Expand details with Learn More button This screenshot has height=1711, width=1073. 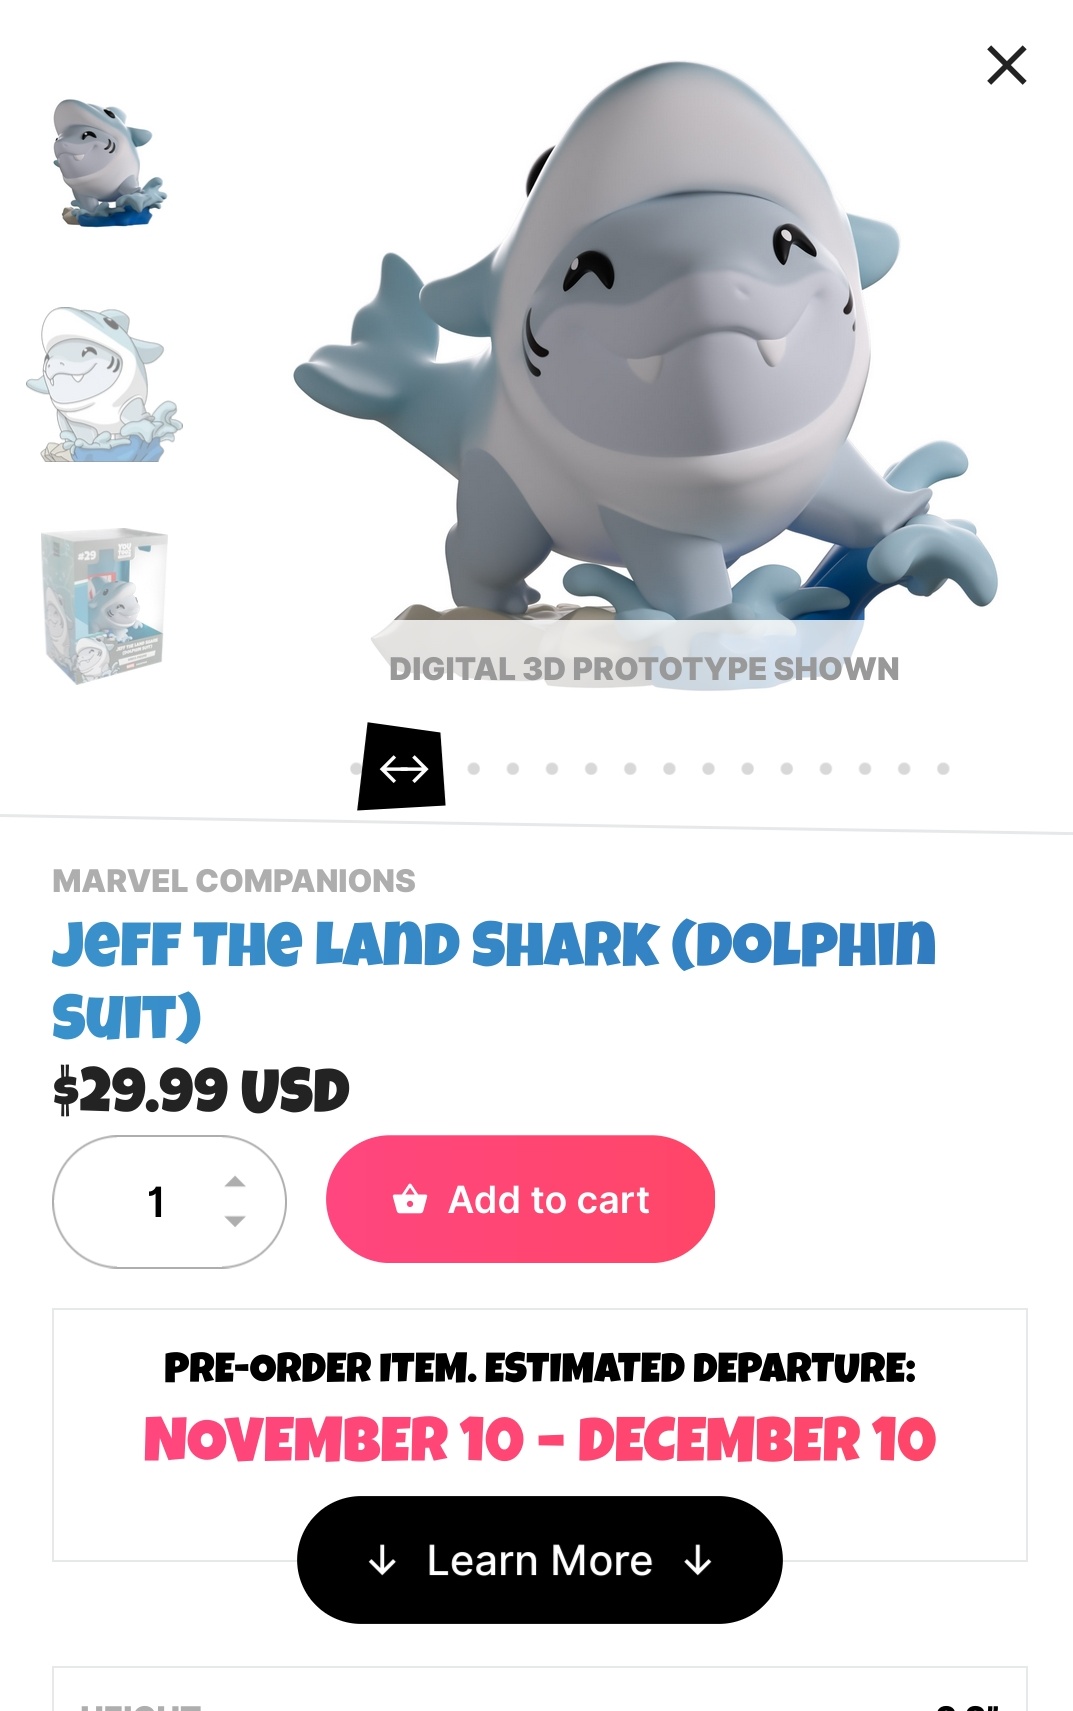[540, 1559]
